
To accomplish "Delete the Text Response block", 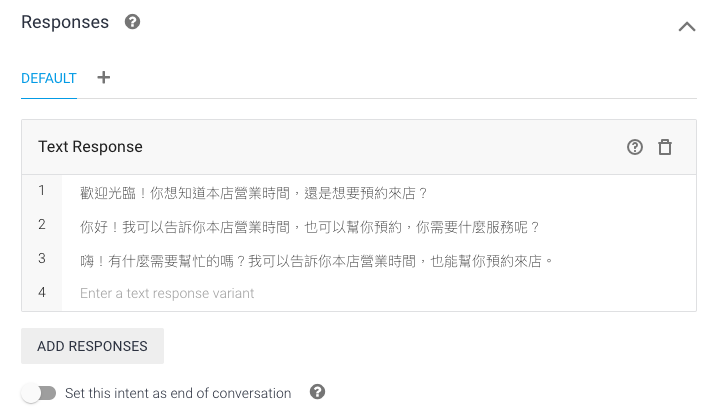I will (665, 147).
